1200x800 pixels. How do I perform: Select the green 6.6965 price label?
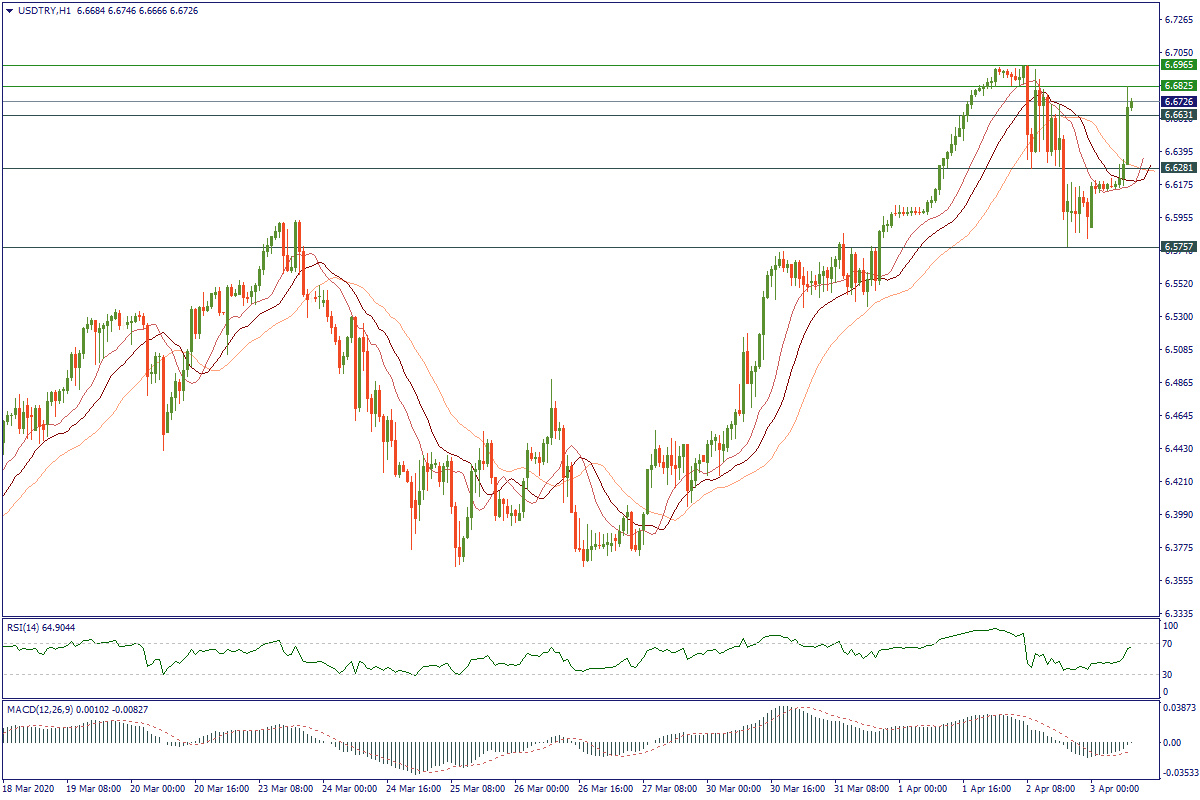tap(1178, 64)
